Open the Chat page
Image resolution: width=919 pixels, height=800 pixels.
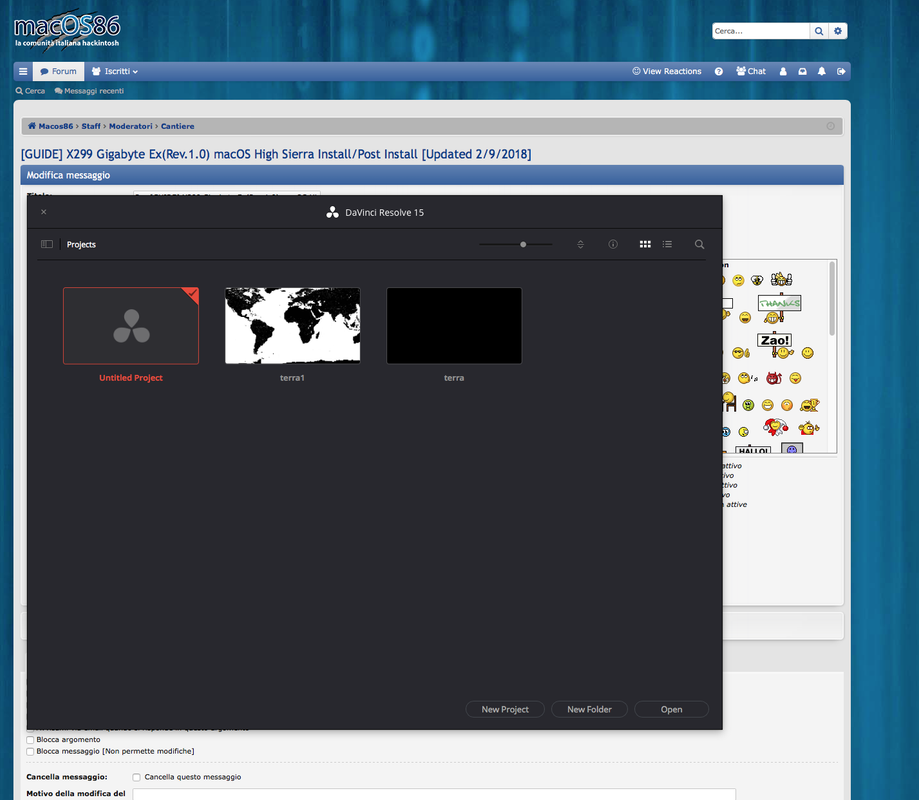click(751, 72)
